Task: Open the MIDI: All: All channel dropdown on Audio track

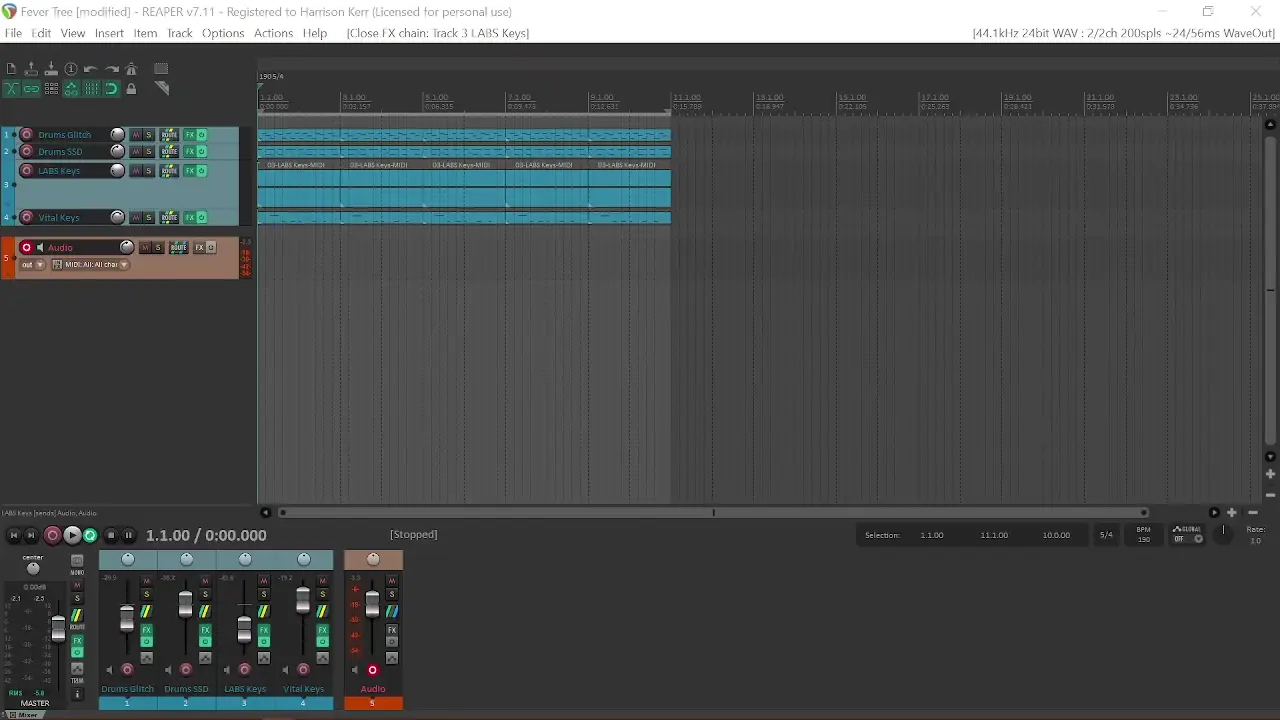Action: tap(90, 264)
